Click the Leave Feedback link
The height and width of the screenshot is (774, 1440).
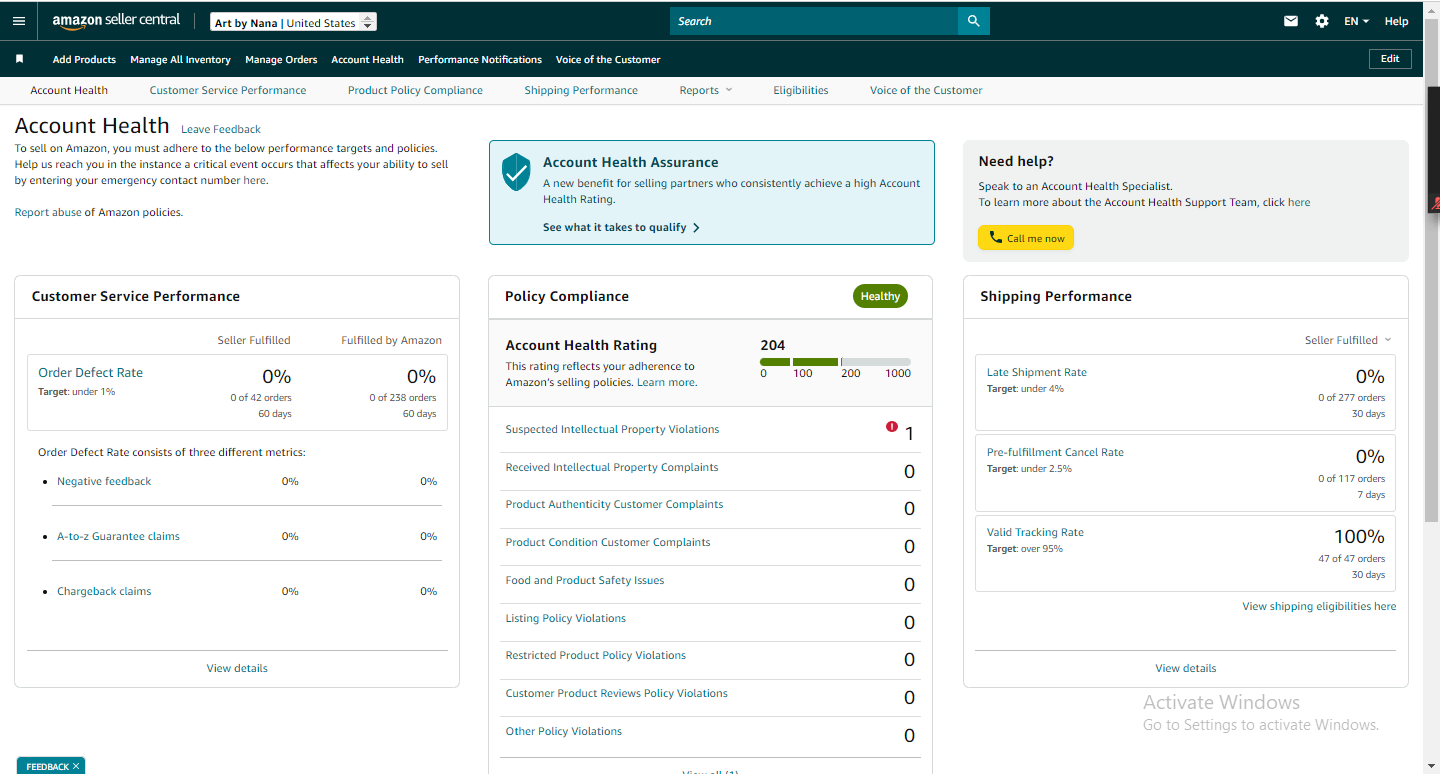(x=221, y=129)
